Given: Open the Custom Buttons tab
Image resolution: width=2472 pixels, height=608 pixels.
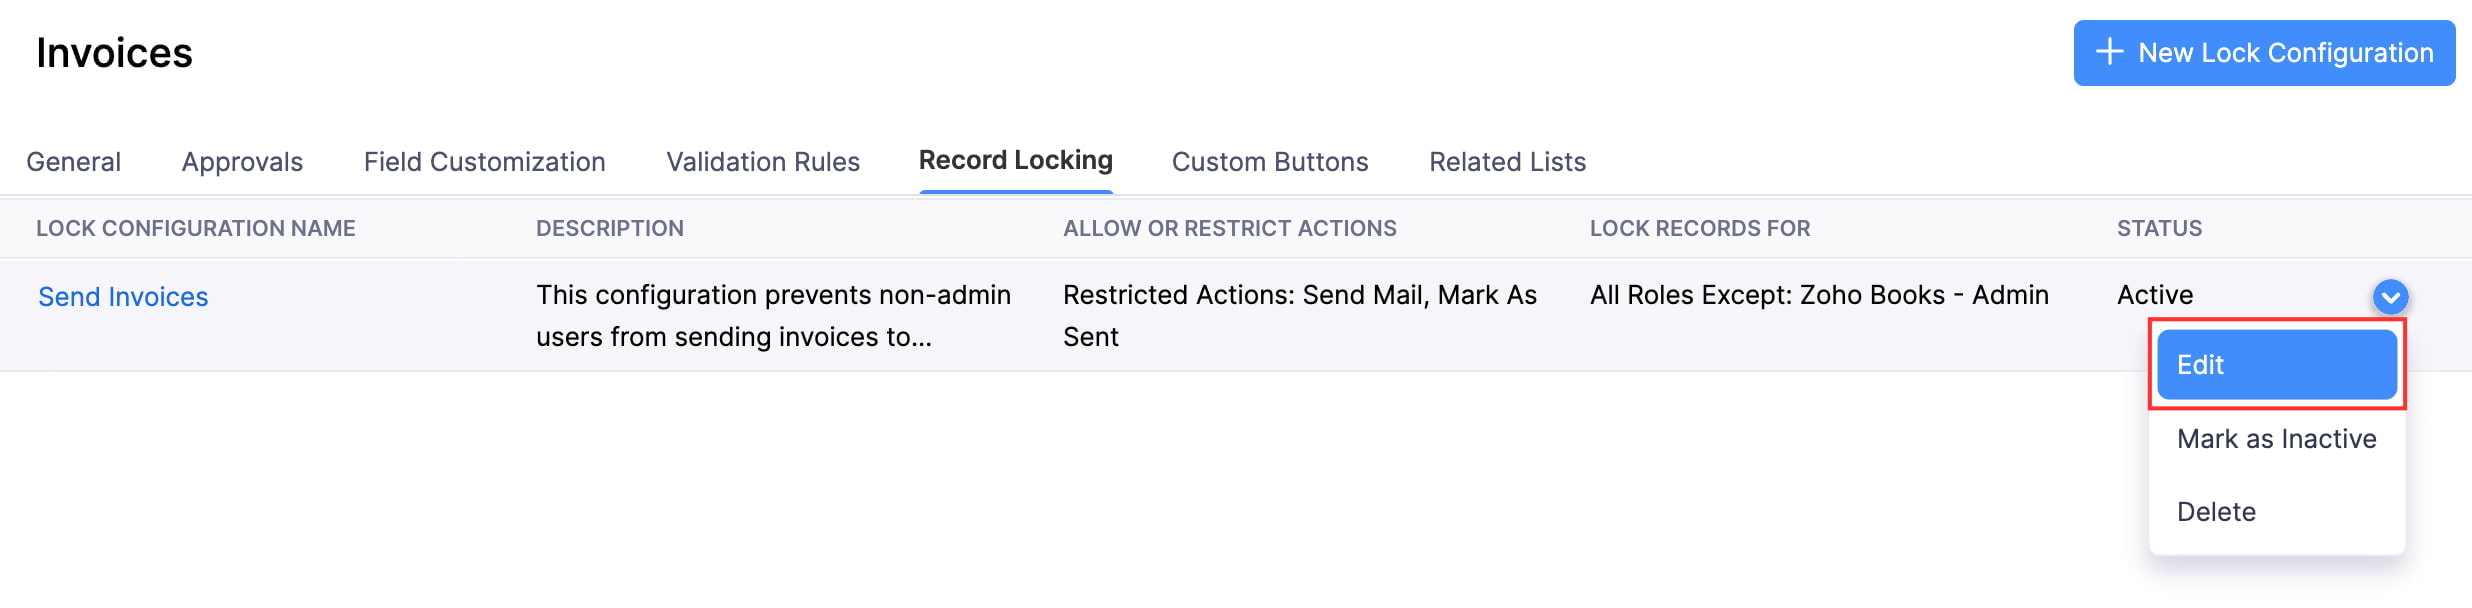Looking at the screenshot, I should tap(1270, 161).
